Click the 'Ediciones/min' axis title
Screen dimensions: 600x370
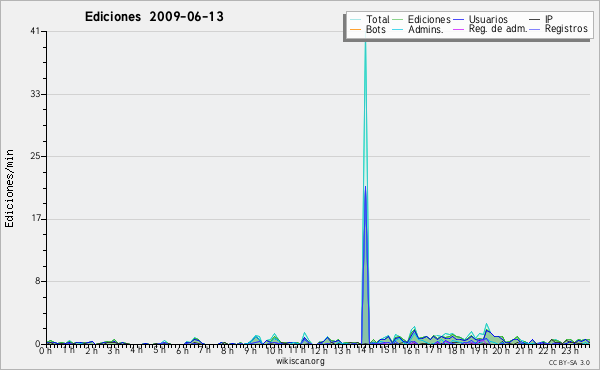click(9, 189)
